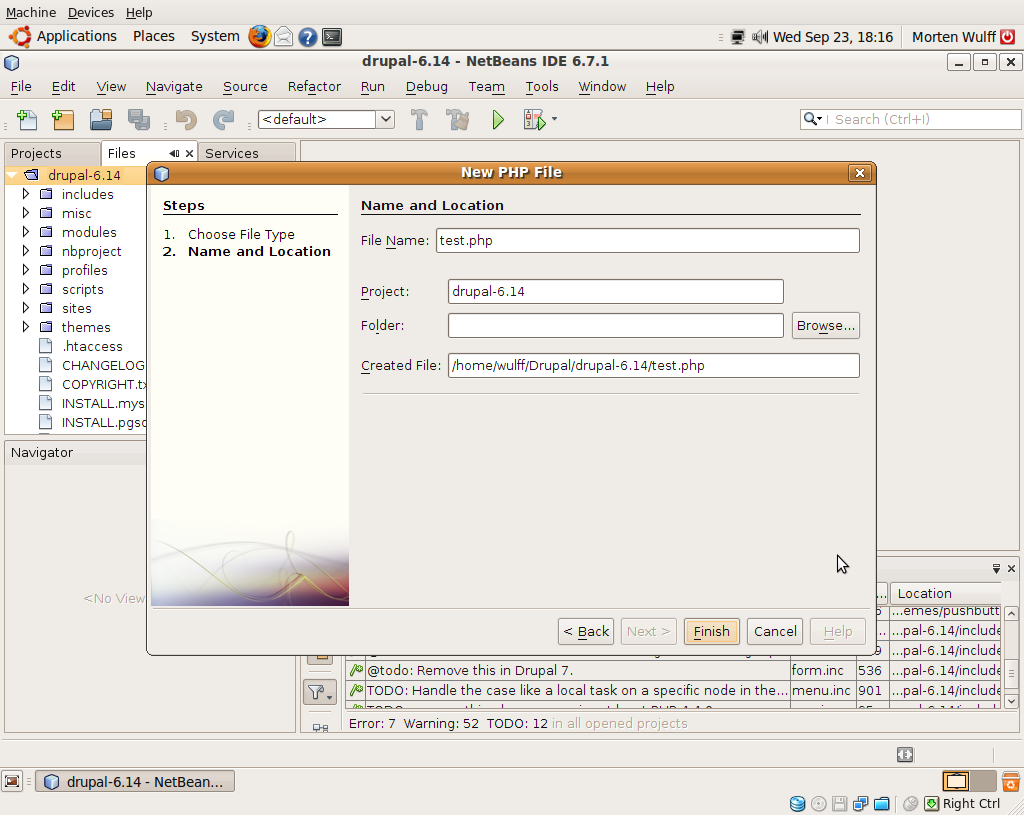Screen dimensions: 1024x815
Task: Click the filter icon in Tasks window
Action: (320, 692)
